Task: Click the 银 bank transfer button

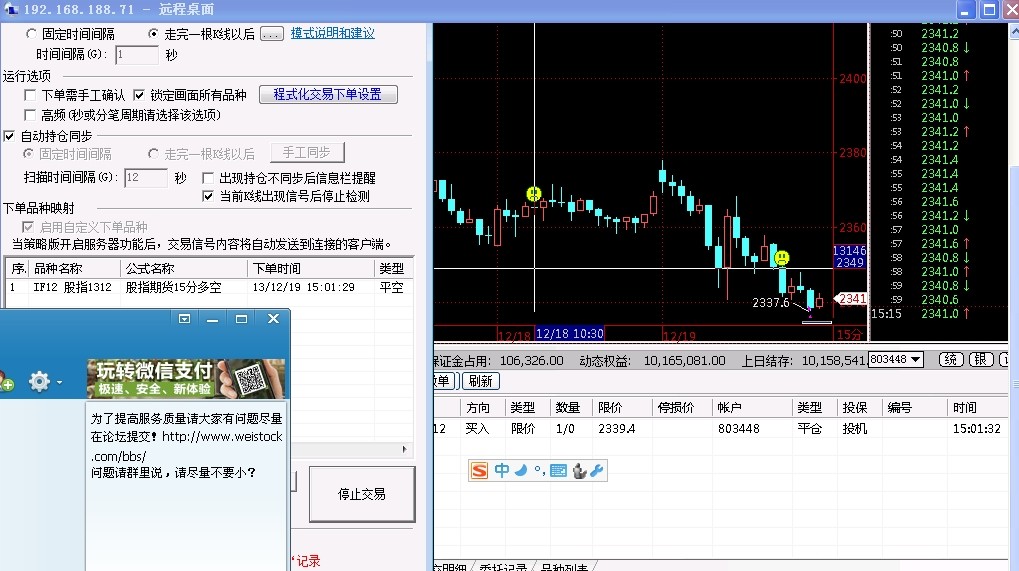Action: click(x=981, y=359)
